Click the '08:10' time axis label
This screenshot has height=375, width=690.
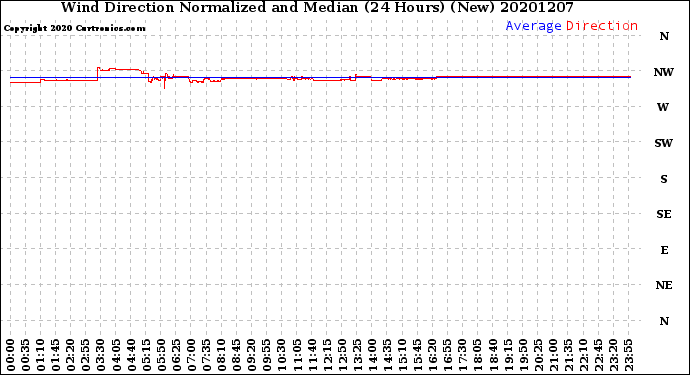coord(221,356)
